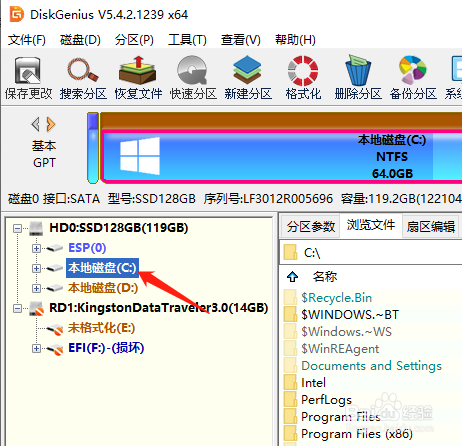Launch the 快速分区 quick partition tool

tap(192, 70)
